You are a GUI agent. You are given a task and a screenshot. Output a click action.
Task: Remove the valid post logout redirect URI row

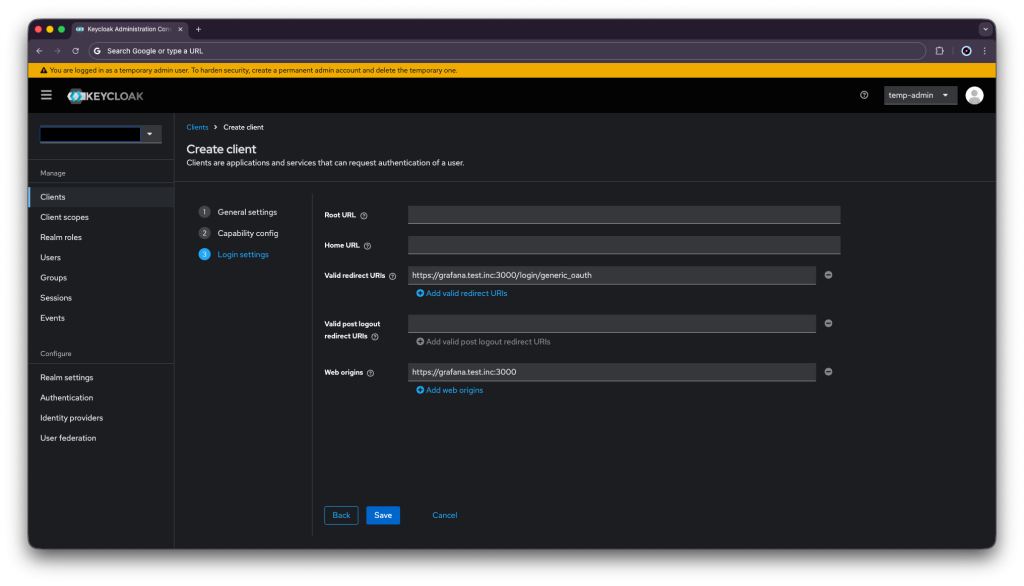tap(828, 323)
